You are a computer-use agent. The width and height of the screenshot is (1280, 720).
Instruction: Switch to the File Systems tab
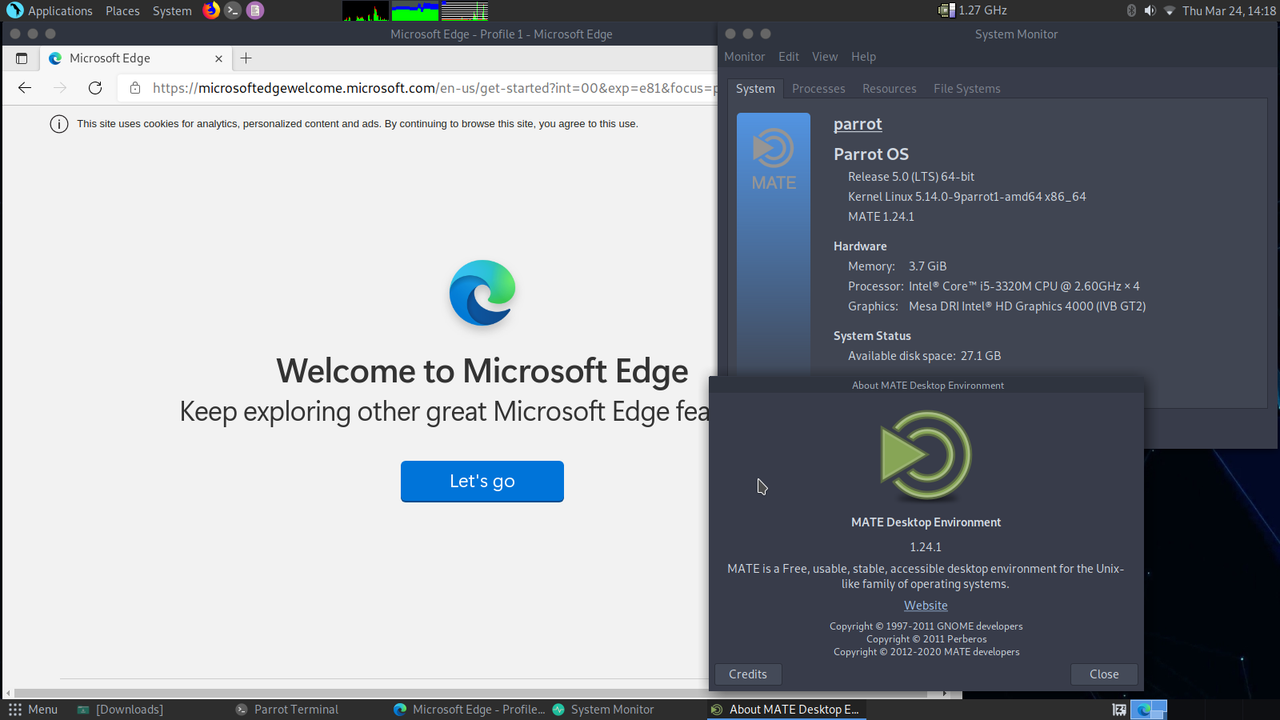pos(967,89)
